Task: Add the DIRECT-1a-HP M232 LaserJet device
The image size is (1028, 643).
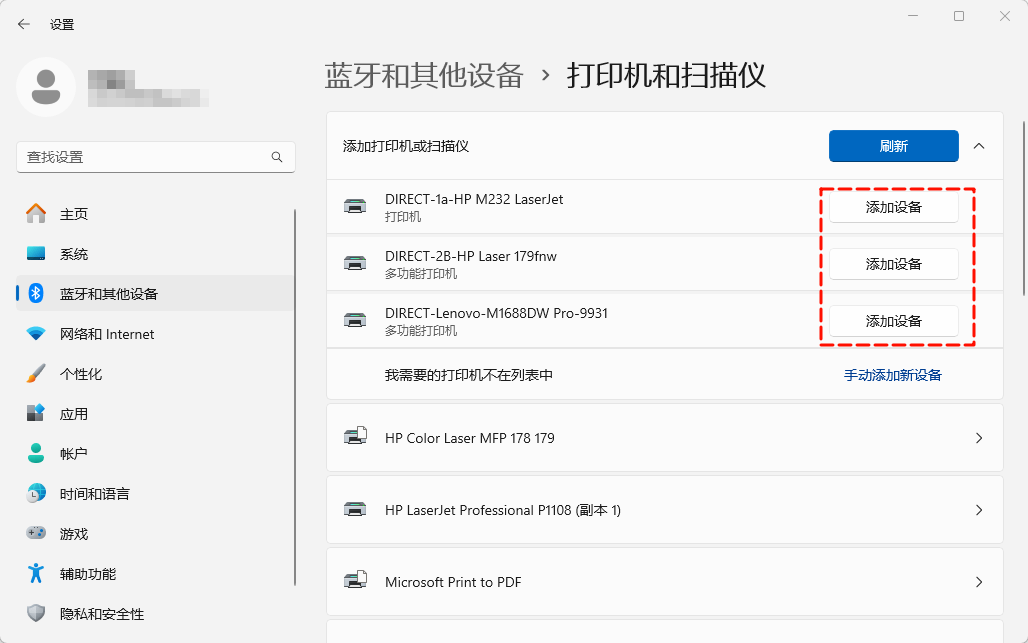Action: [x=893, y=207]
